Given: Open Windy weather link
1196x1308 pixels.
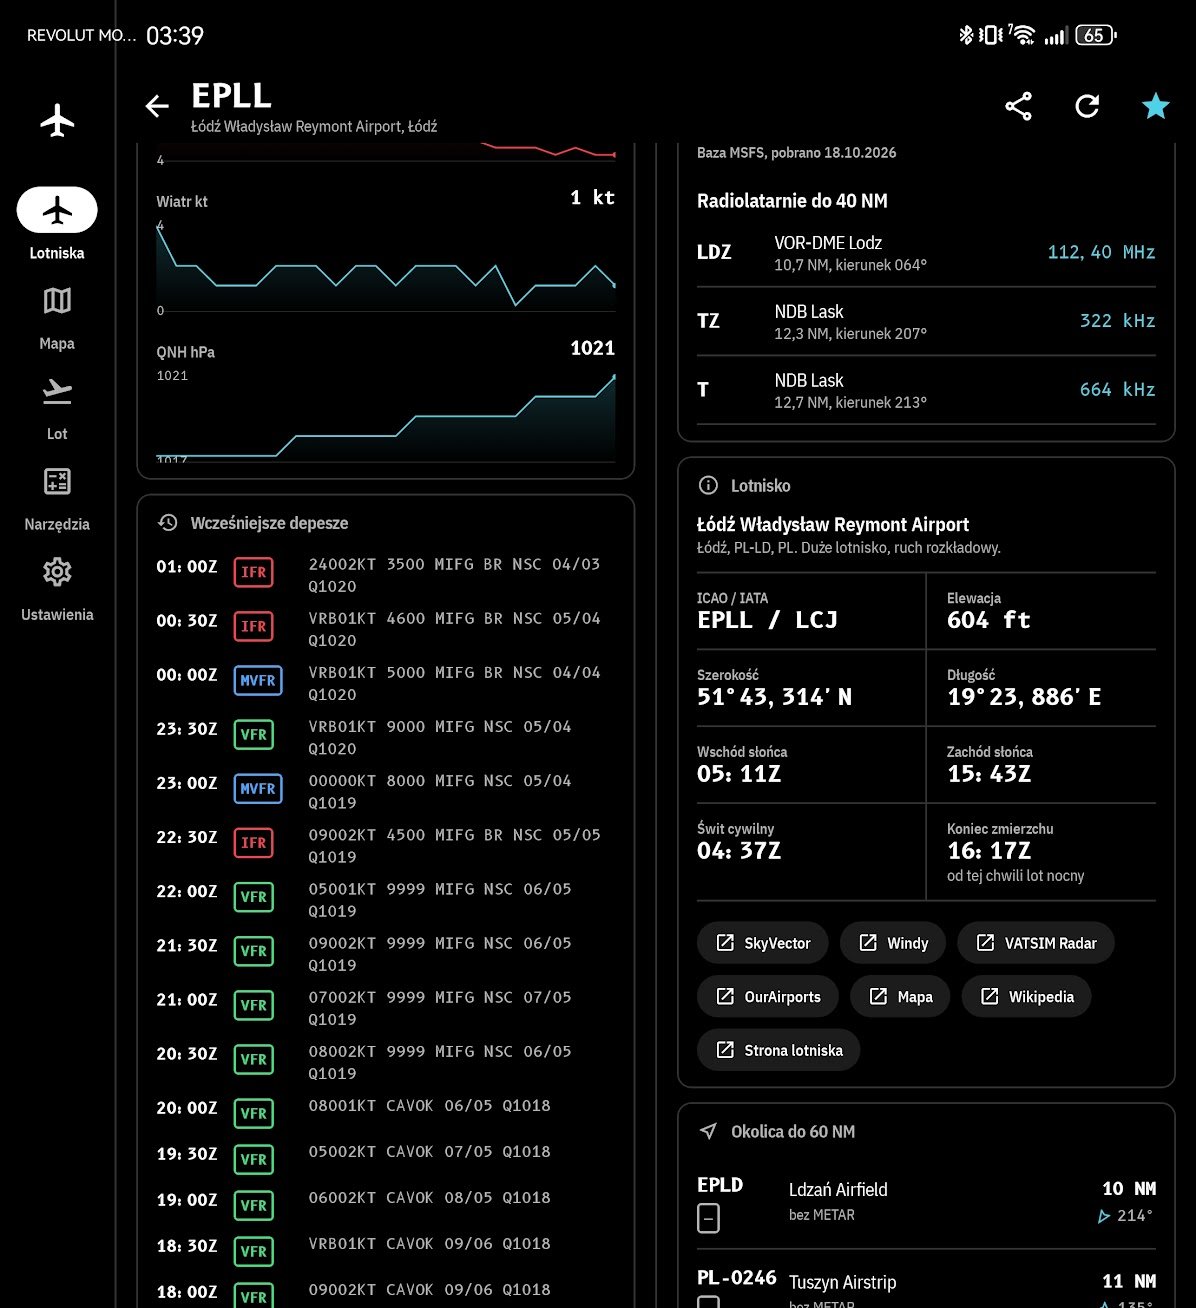Looking at the screenshot, I should (893, 943).
